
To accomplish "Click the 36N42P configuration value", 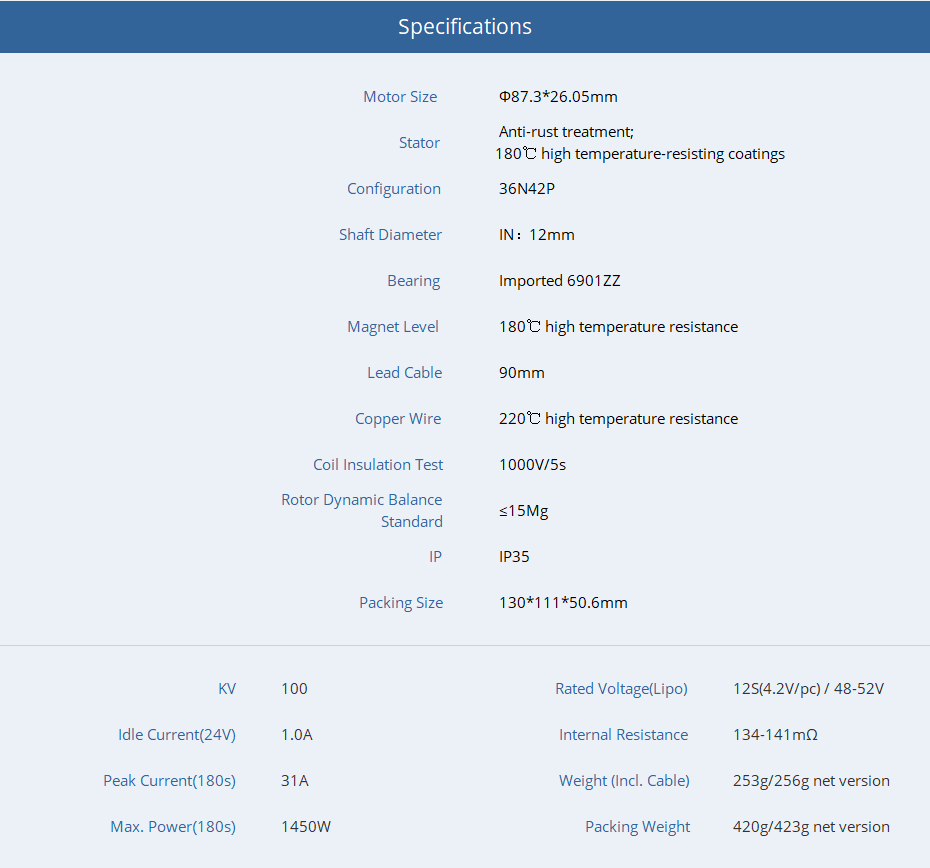I will click(526, 189).
